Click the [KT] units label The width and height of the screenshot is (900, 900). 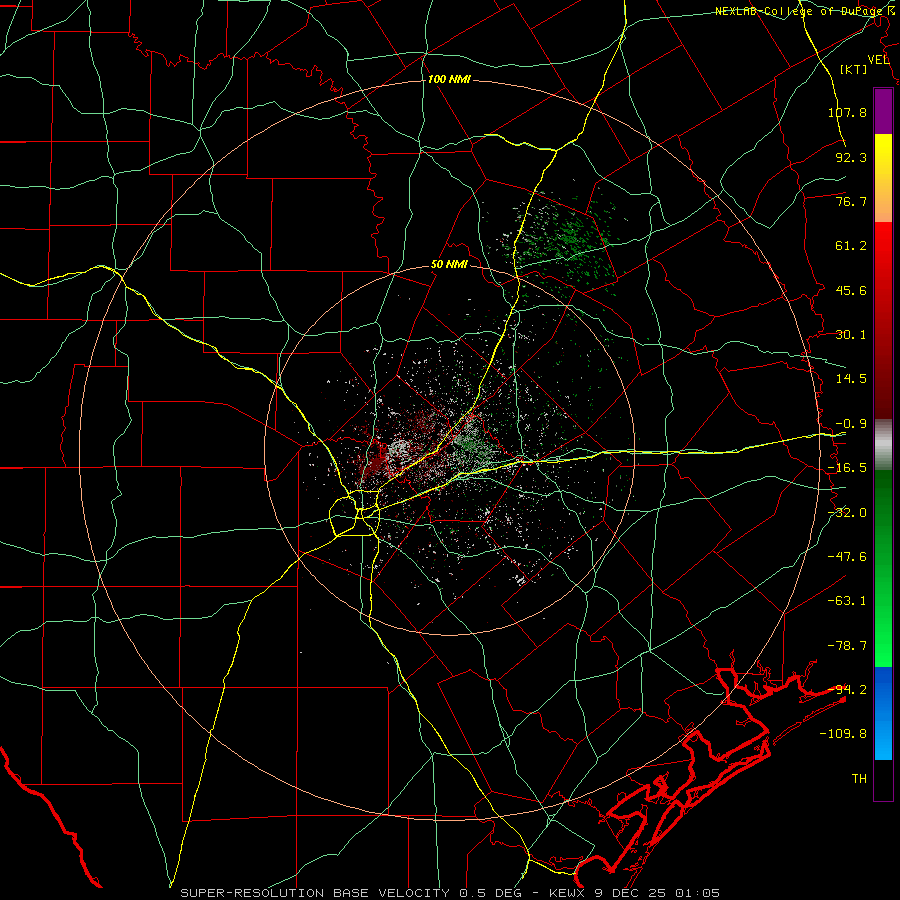[854, 69]
